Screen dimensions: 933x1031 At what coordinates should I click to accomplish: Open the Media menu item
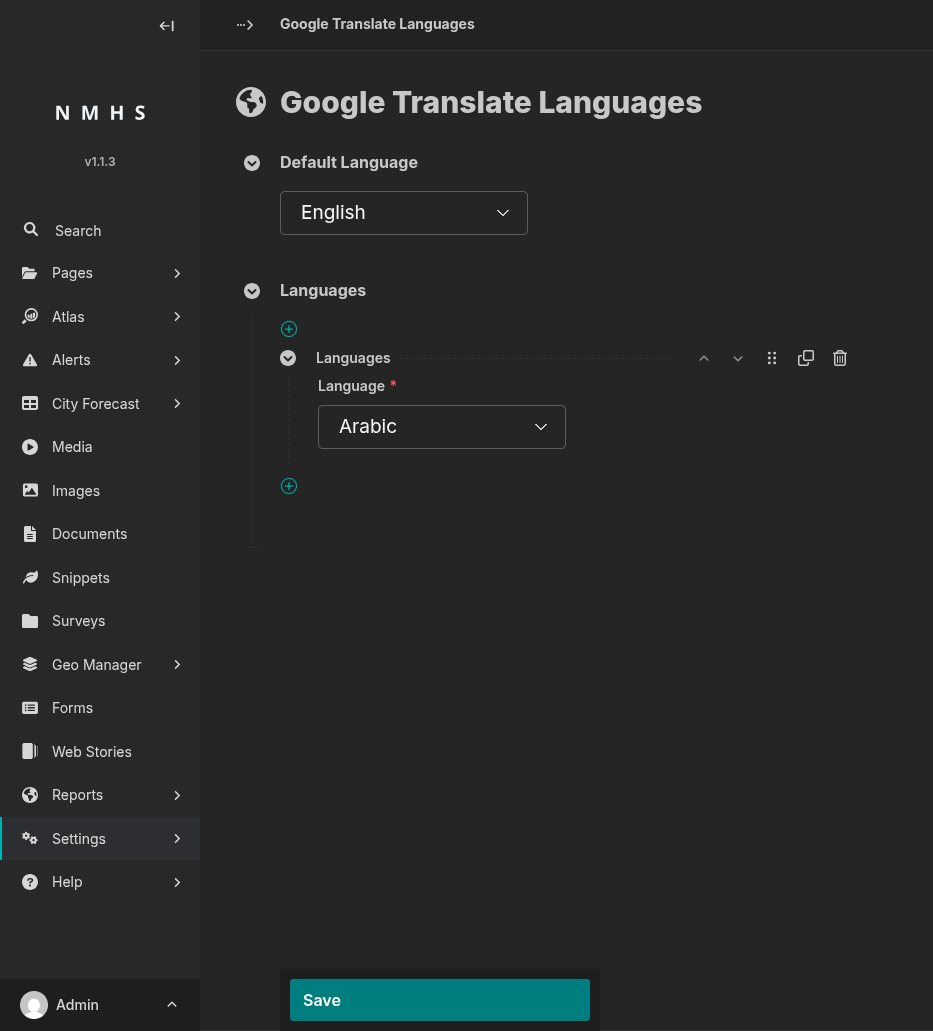click(x=100, y=446)
